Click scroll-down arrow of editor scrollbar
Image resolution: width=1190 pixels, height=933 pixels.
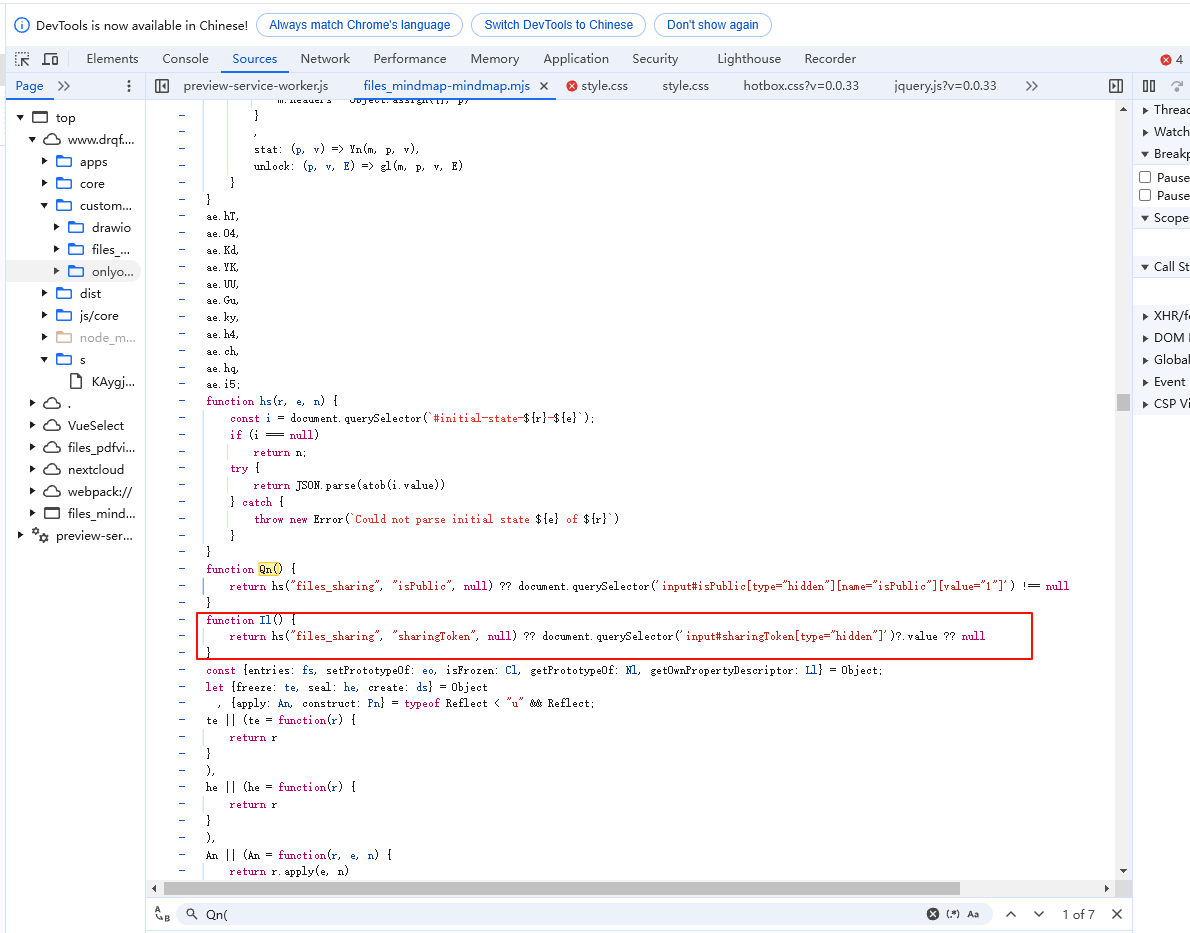pyautogui.click(x=1123, y=871)
